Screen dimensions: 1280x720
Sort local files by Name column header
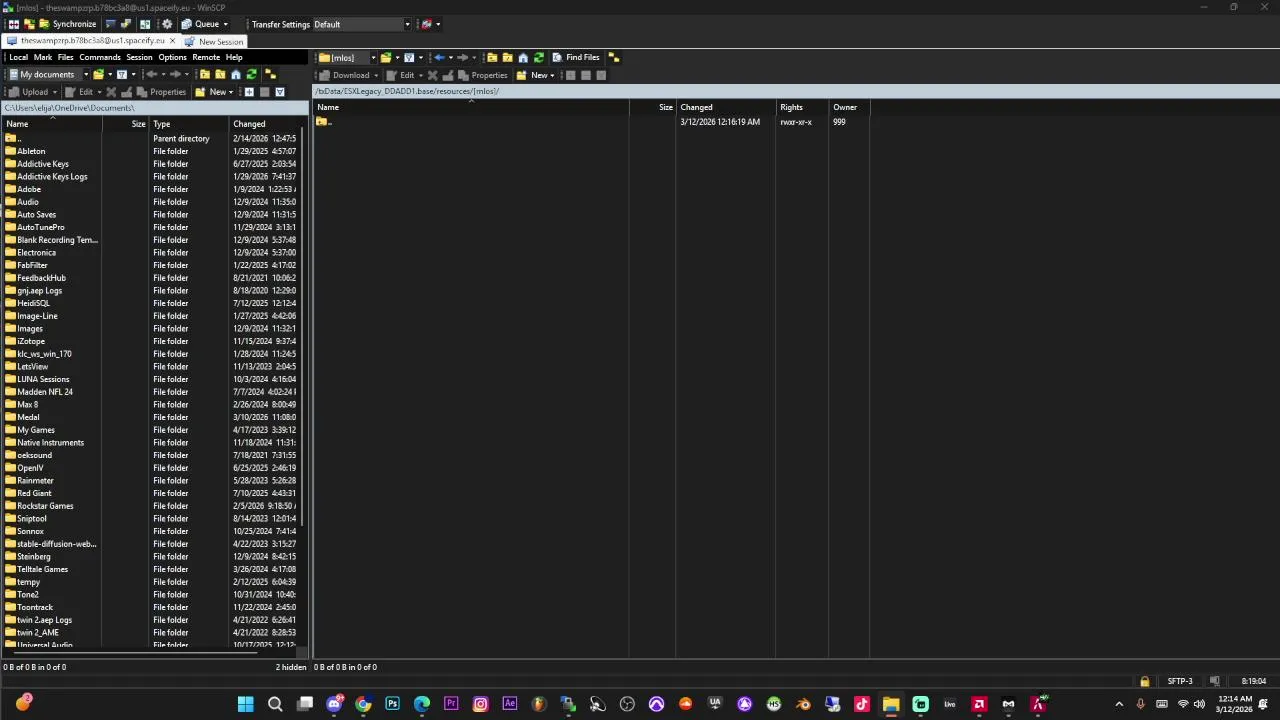click(52, 124)
